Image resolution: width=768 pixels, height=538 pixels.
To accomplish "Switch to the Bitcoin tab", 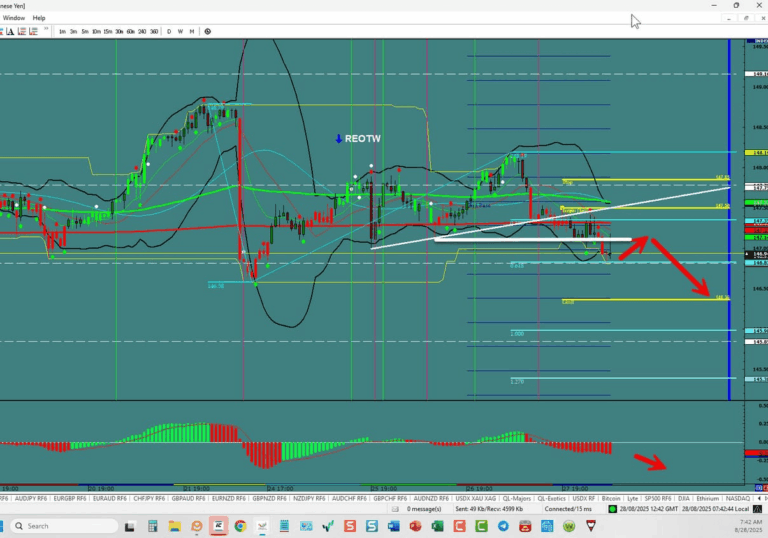I will 611,498.
